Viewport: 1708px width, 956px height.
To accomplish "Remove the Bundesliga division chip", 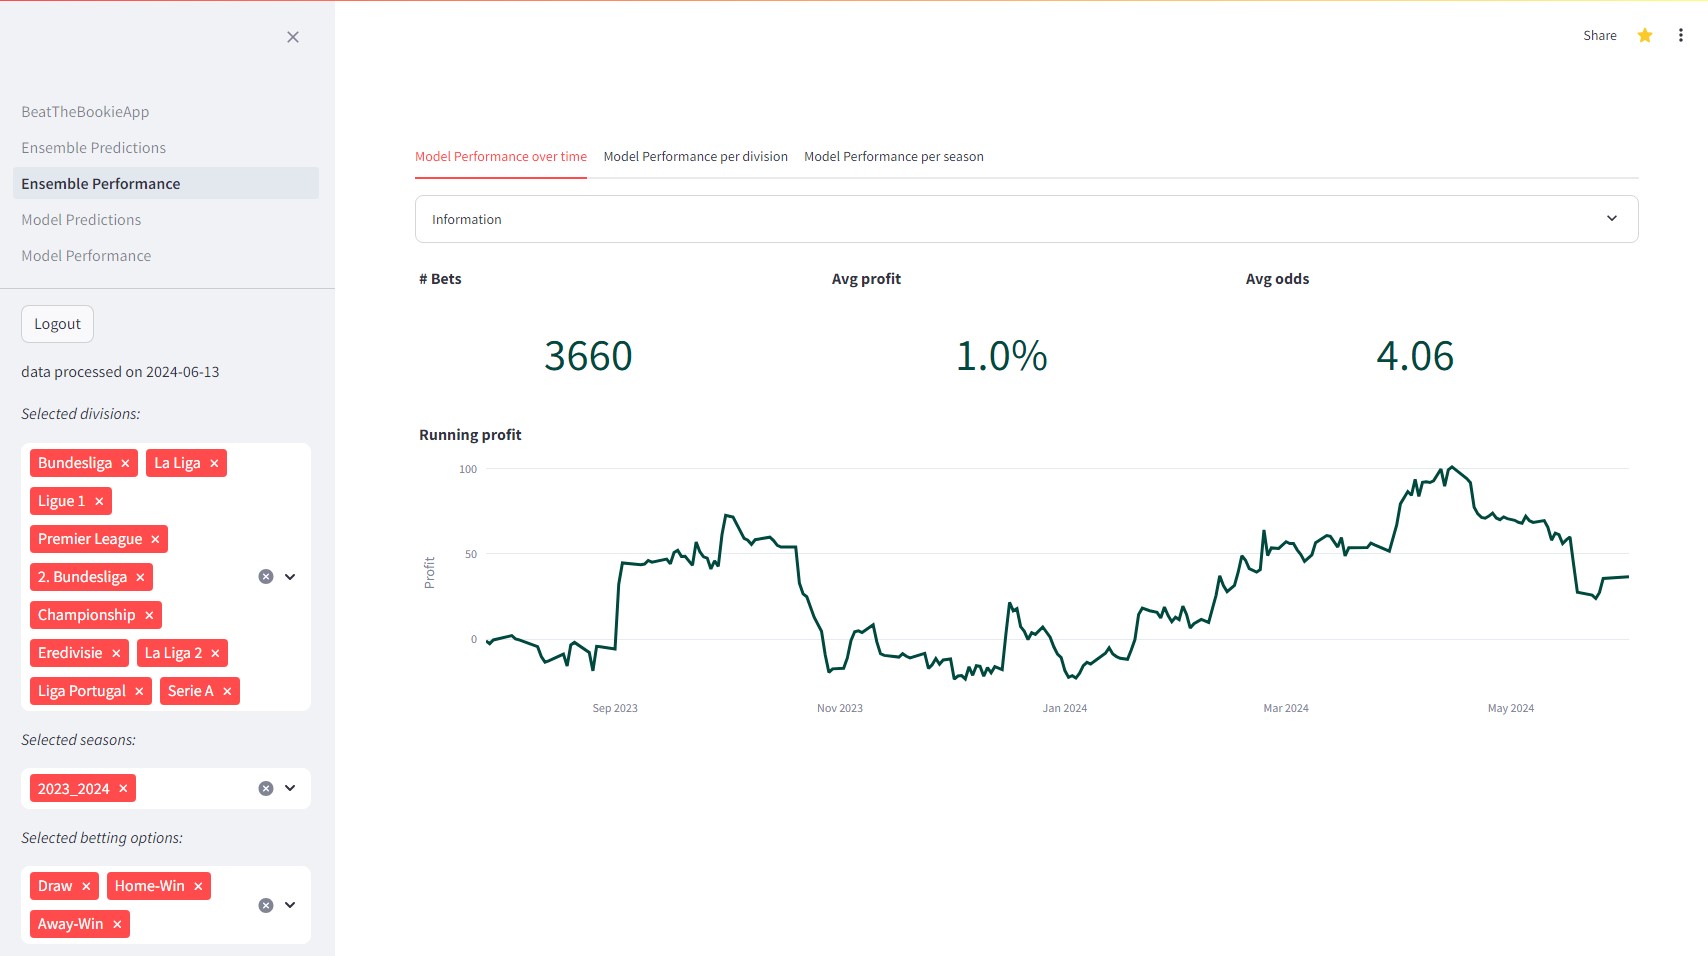I will 125,462.
